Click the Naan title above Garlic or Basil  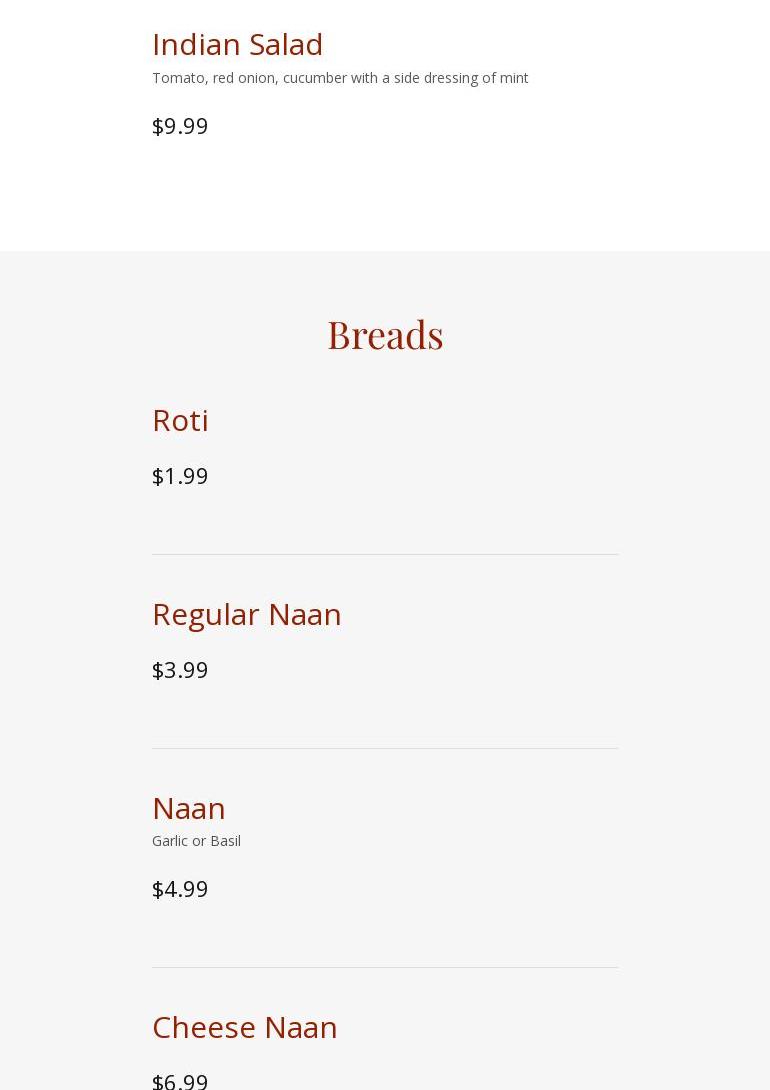coord(188,808)
